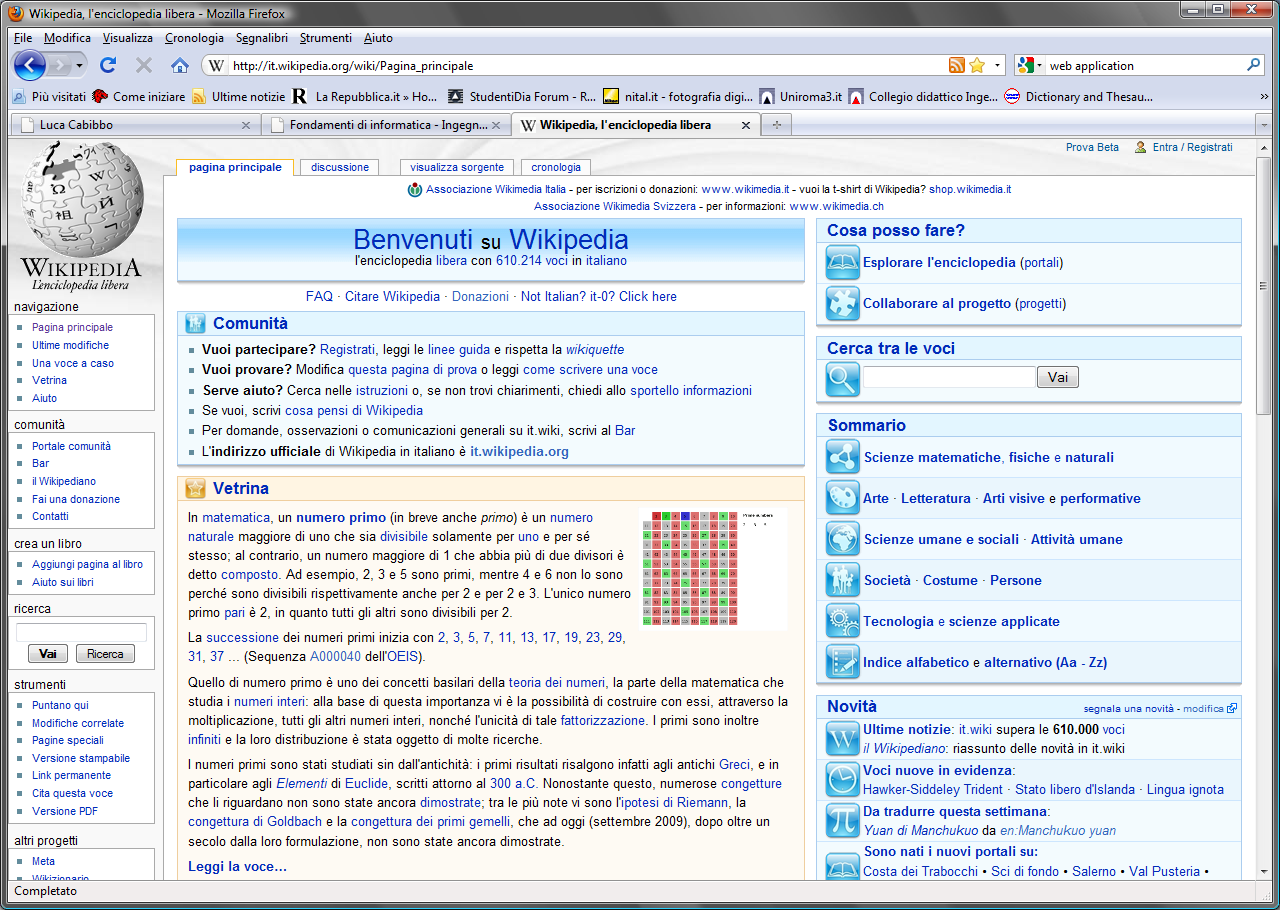Click the stop loading X icon
The image size is (1280, 910).
[x=144, y=65]
